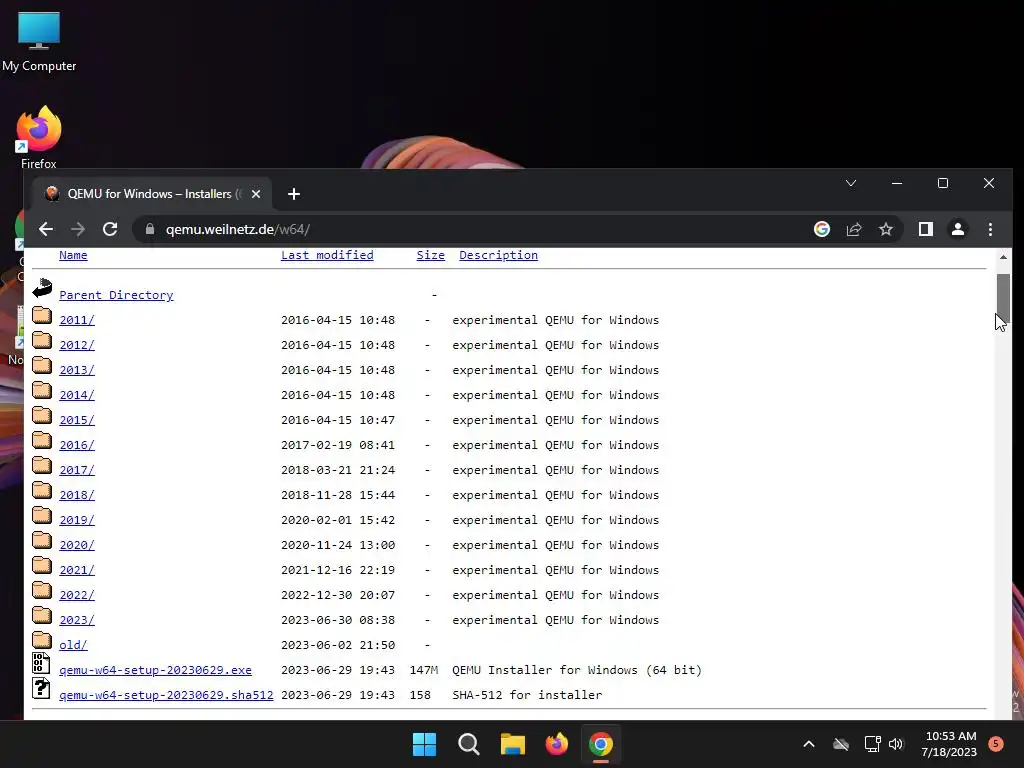The height and width of the screenshot is (768, 1024).
Task: Click the address bar URL field
Action: coord(477,229)
